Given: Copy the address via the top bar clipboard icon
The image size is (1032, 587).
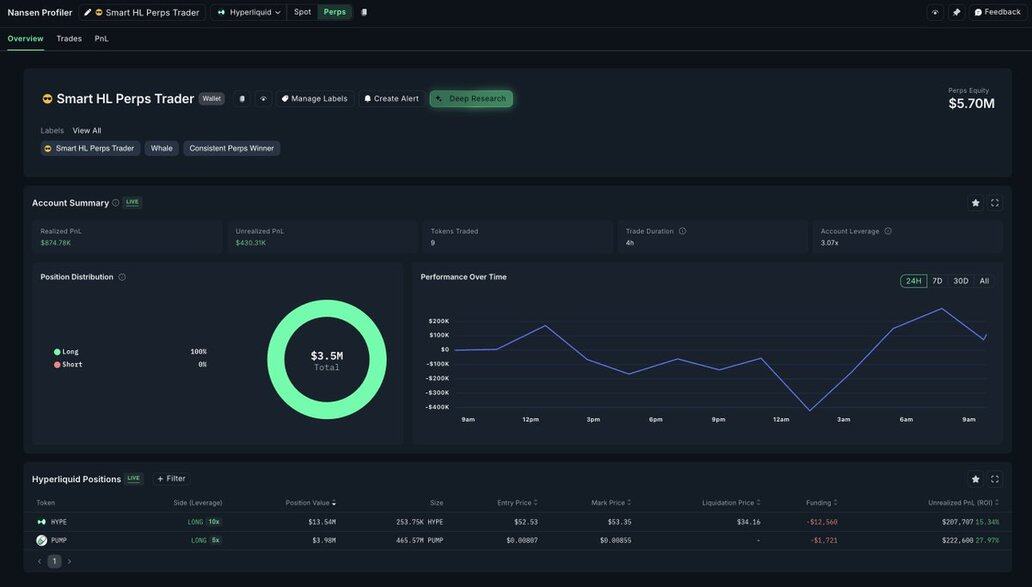Looking at the screenshot, I should [x=364, y=13].
